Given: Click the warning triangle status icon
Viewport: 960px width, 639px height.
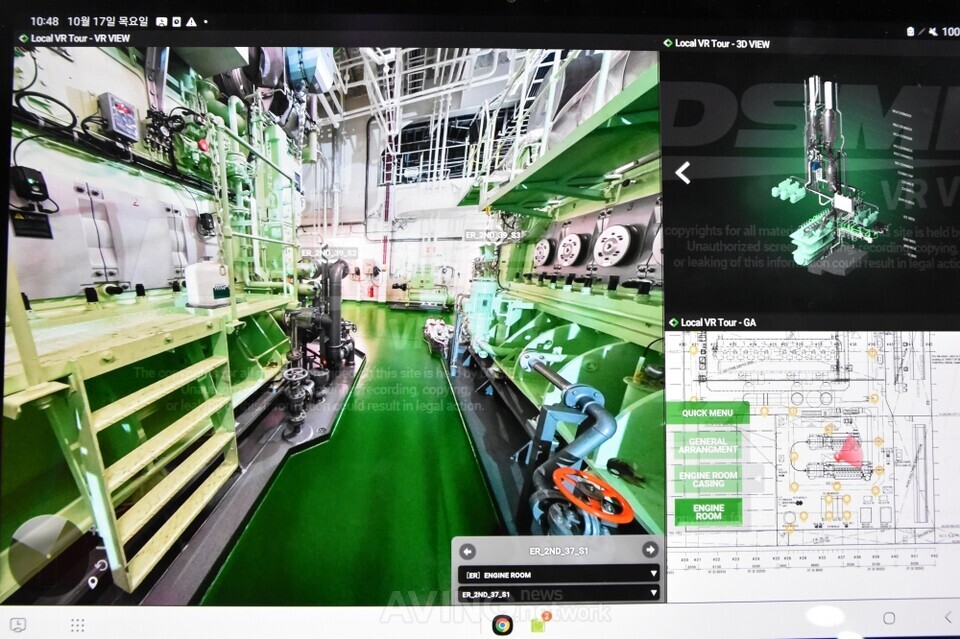Looking at the screenshot, I should coord(191,22).
